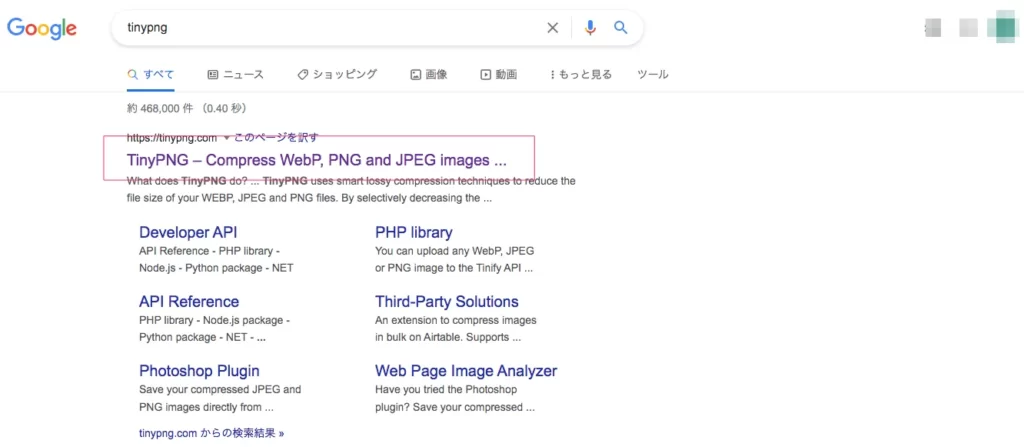1024x447 pixels.
Task: Open the もっと見る menu
Action: coord(581,74)
